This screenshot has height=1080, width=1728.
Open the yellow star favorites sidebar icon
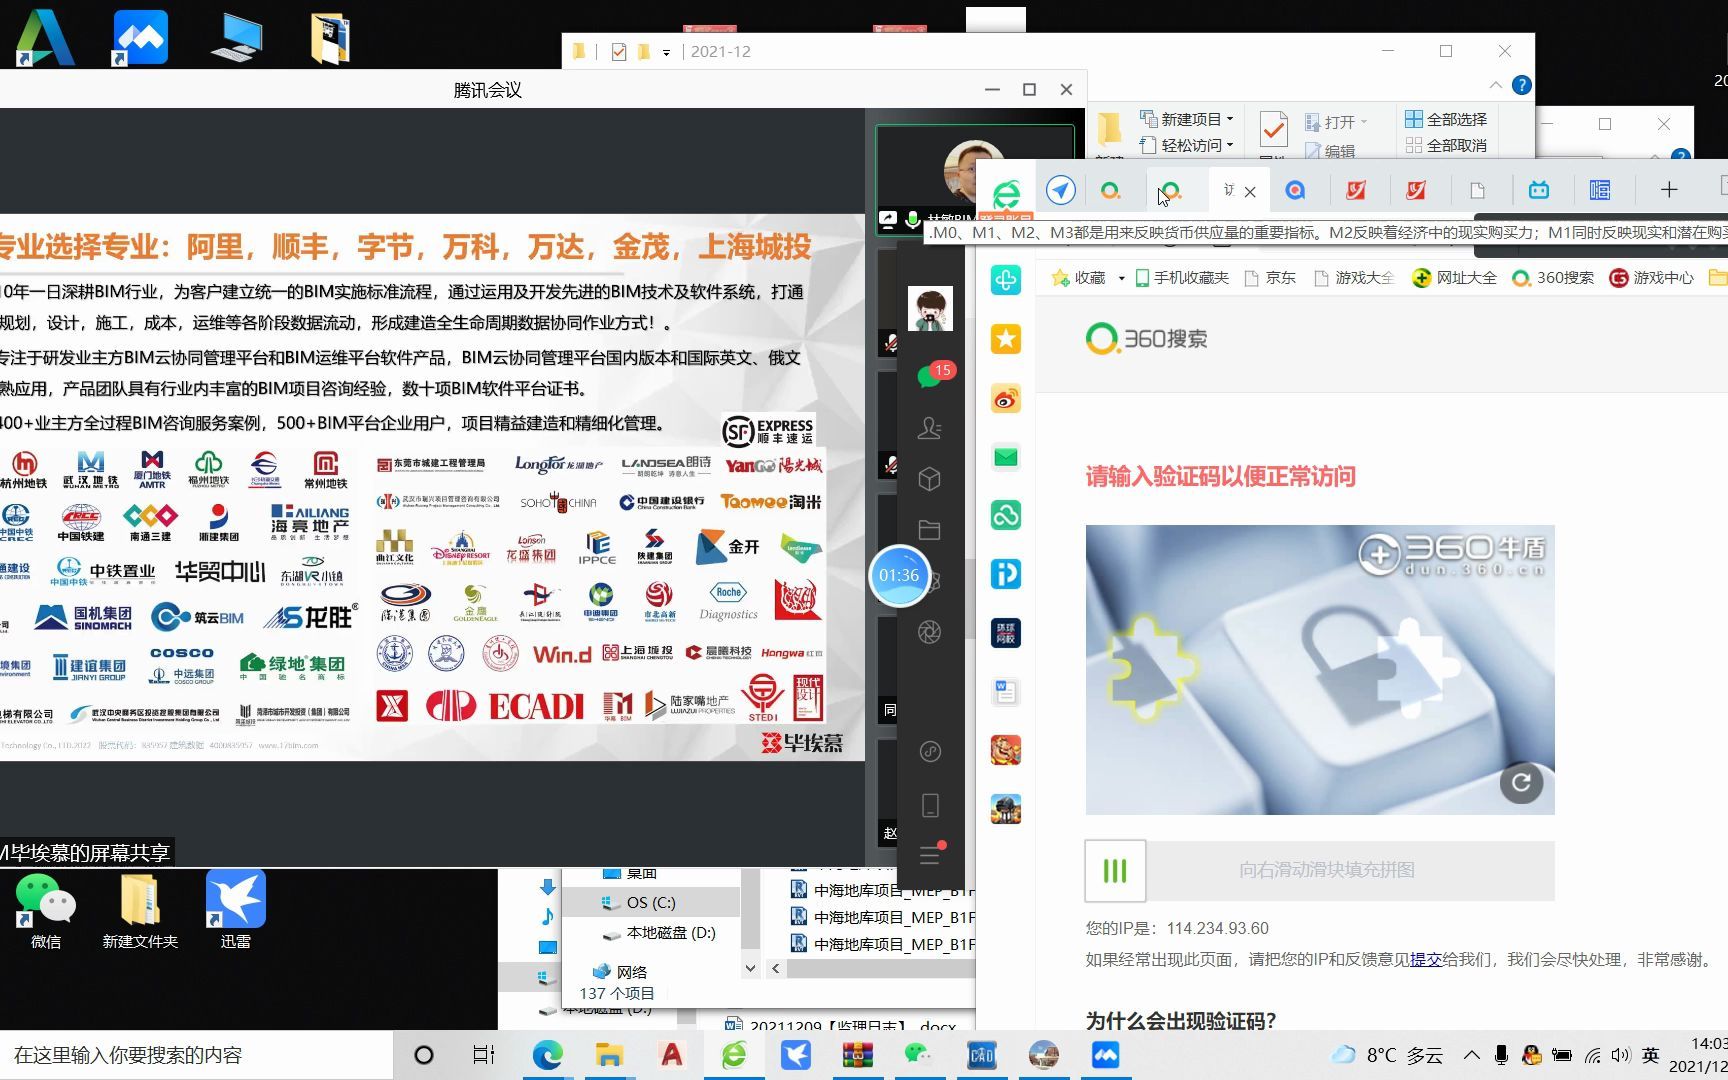pos(1006,339)
